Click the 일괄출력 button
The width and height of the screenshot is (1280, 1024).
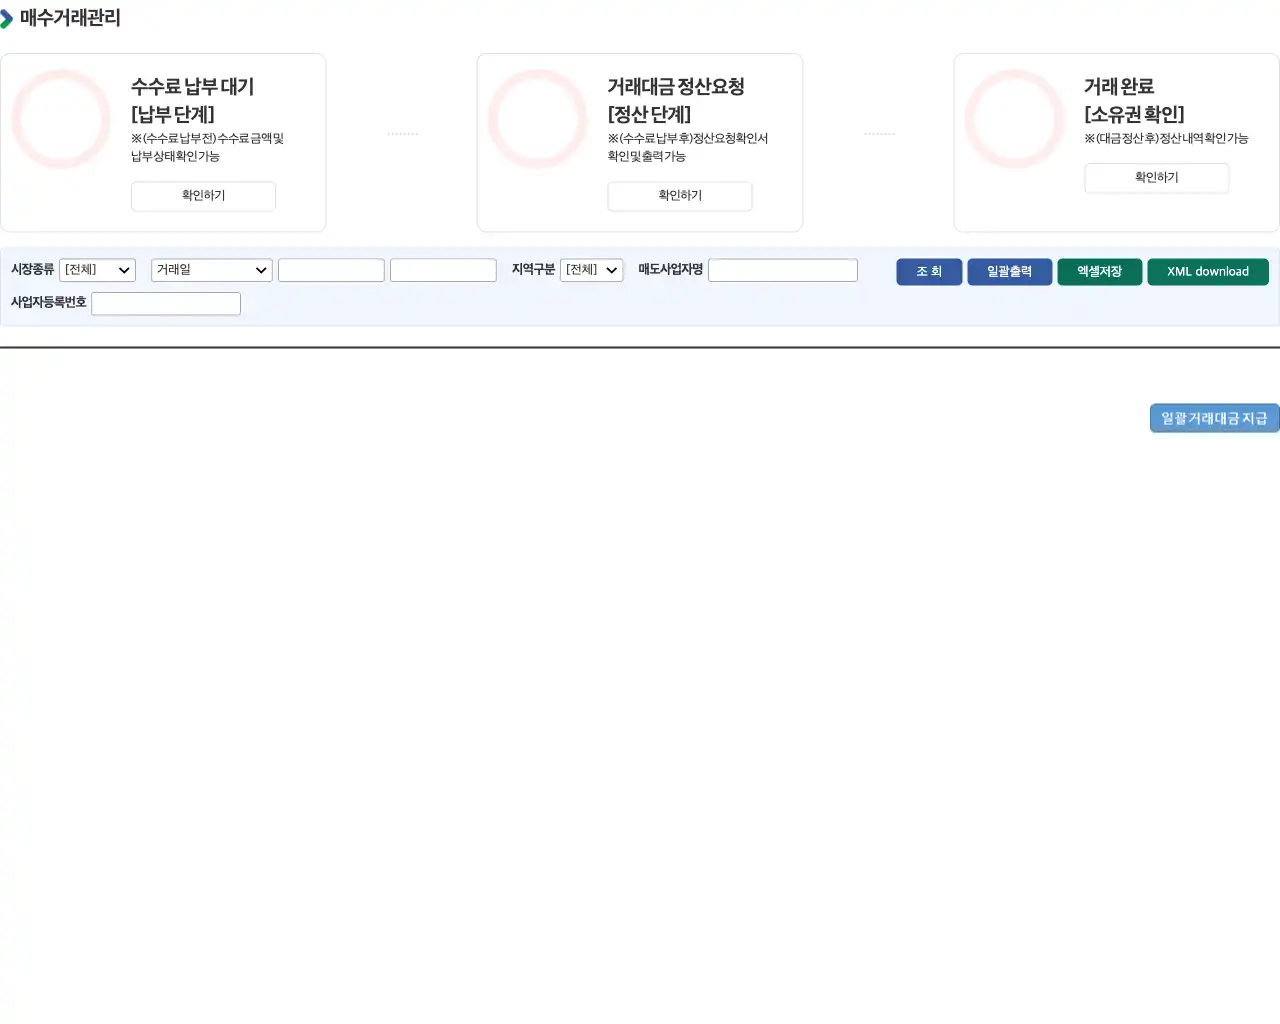click(x=1009, y=272)
